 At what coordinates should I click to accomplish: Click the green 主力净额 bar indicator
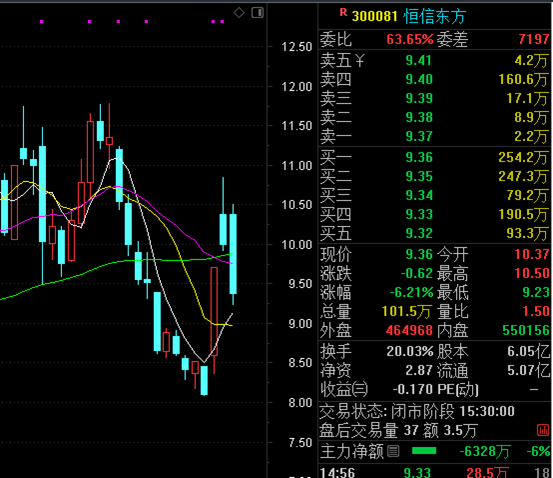pyautogui.click(x=424, y=450)
